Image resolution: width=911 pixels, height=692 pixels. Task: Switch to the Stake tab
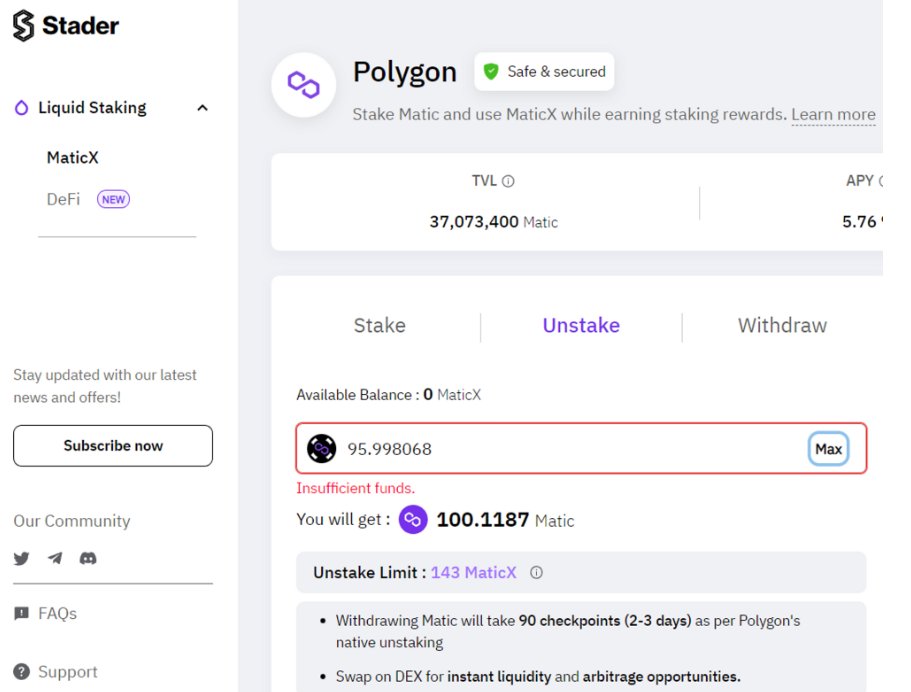point(380,326)
